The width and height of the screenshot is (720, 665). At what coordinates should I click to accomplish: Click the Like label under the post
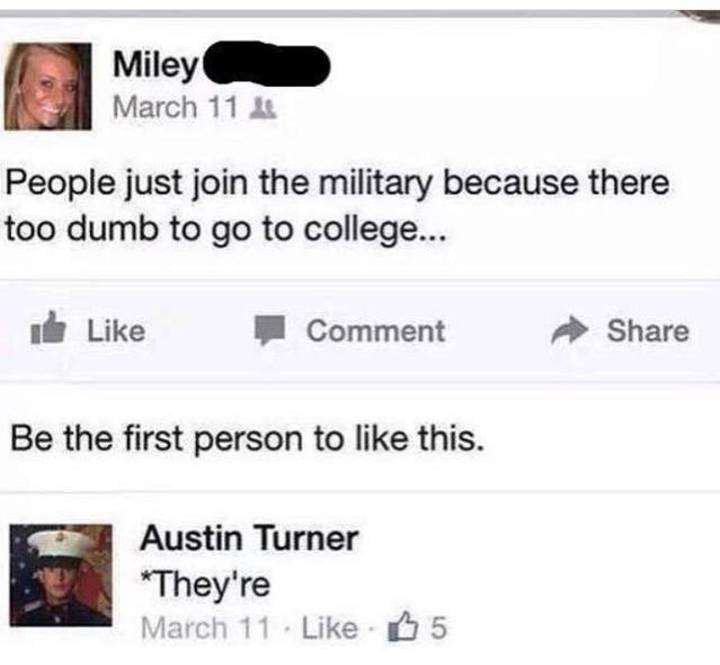coord(116,331)
